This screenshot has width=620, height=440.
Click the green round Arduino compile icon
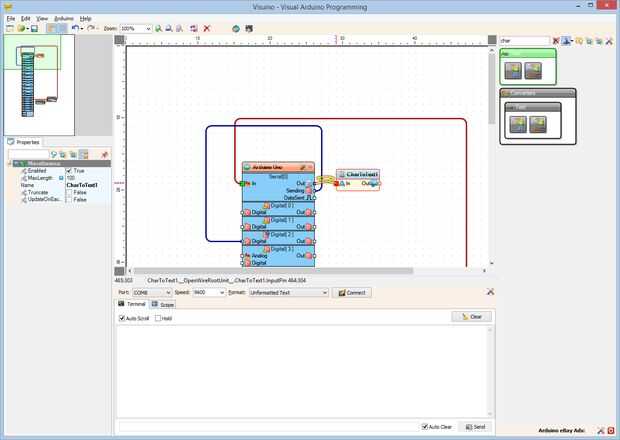(x=236, y=28)
